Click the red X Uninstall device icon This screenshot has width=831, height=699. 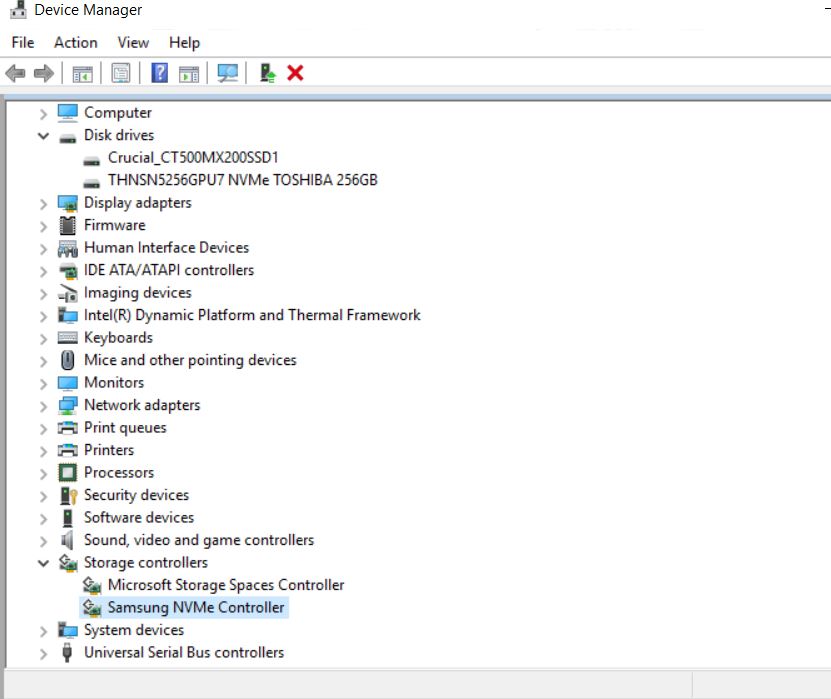point(295,73)
